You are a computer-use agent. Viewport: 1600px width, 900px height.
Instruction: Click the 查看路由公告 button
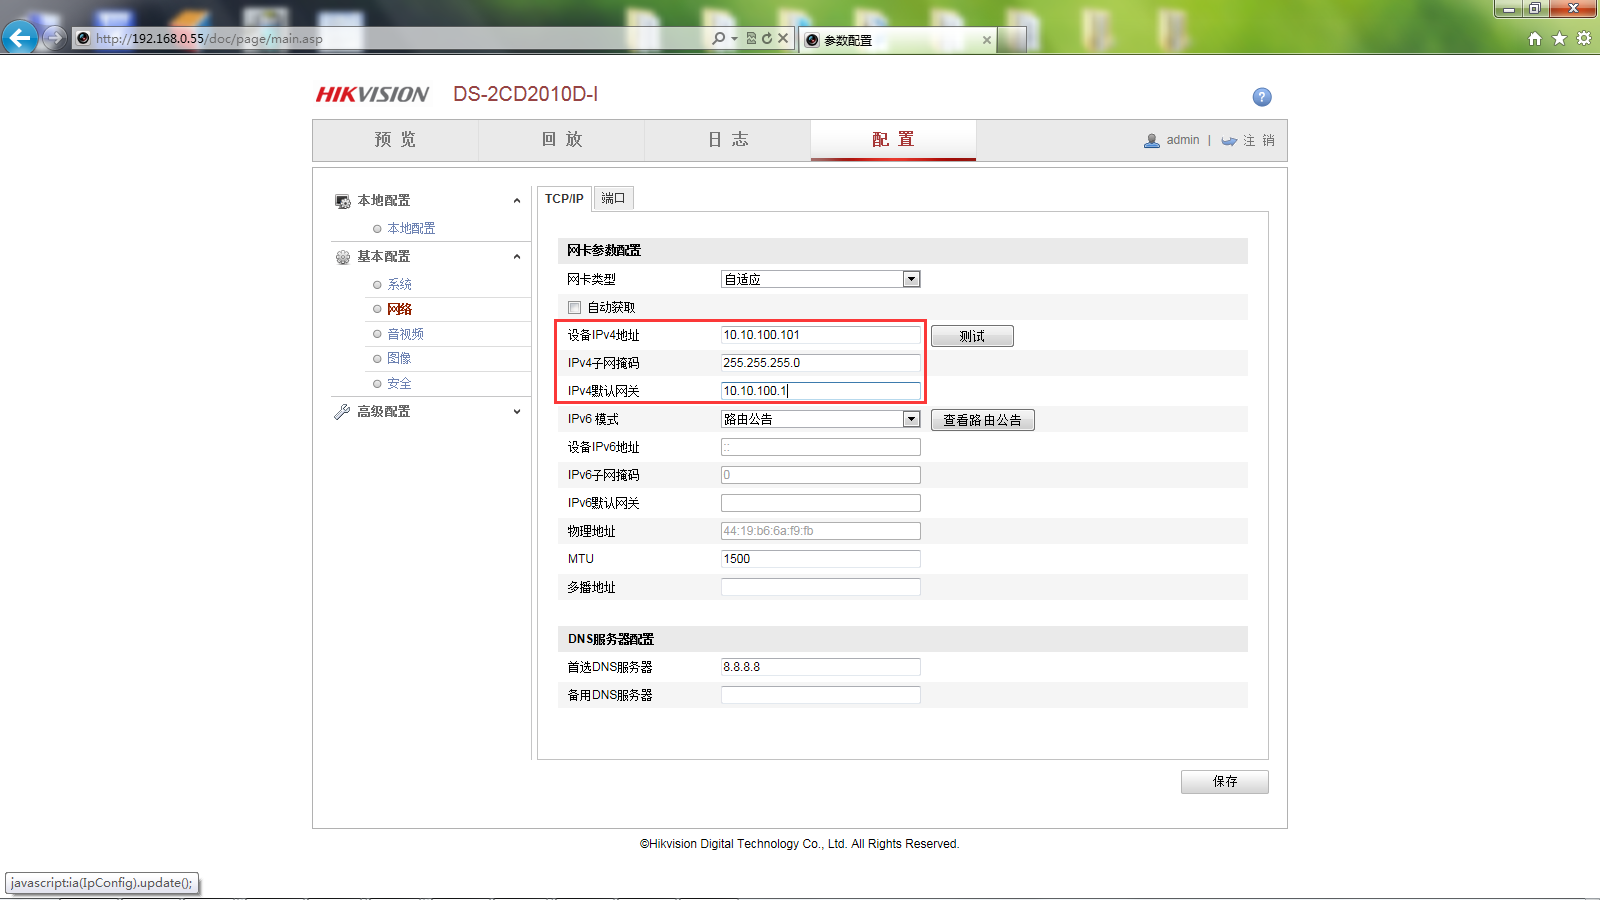pyautogui.click(x=982, y=420)
